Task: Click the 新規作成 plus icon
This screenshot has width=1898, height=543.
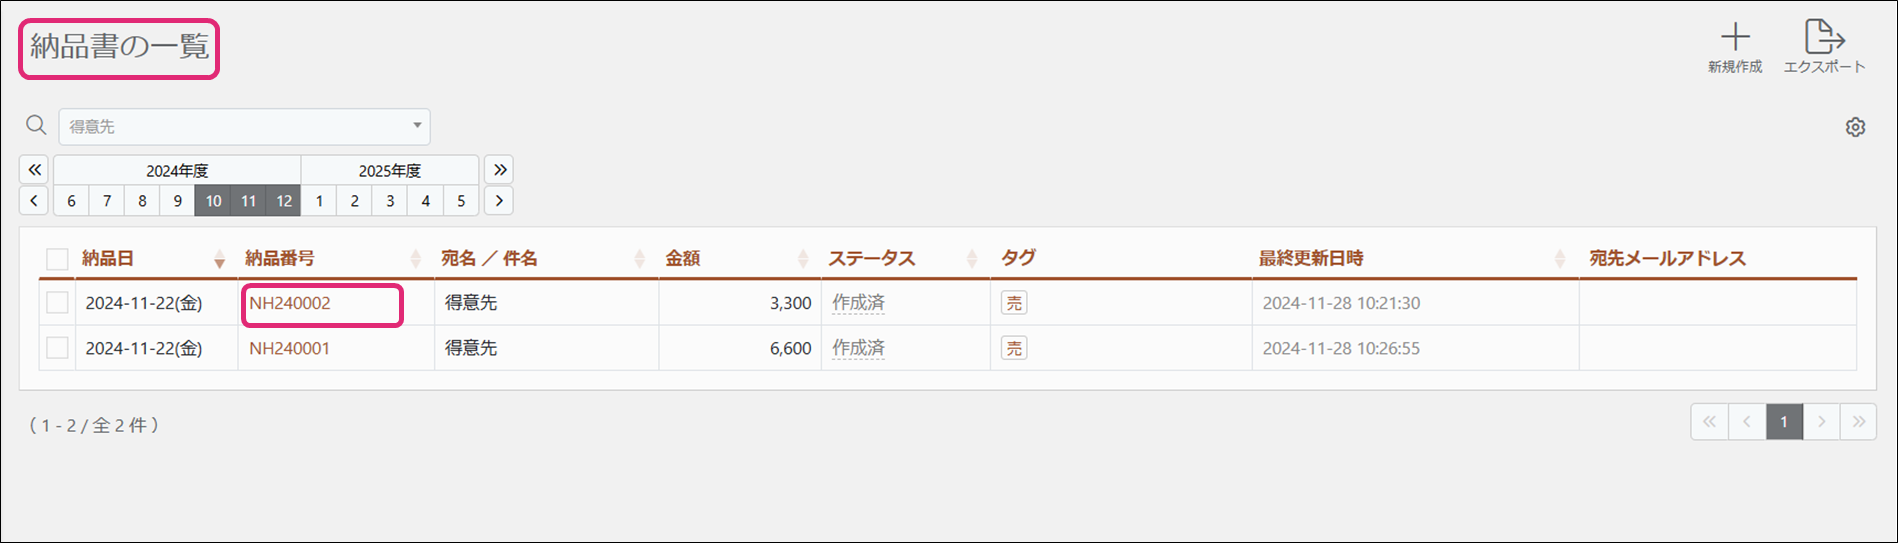Action: click(1735, 38)
